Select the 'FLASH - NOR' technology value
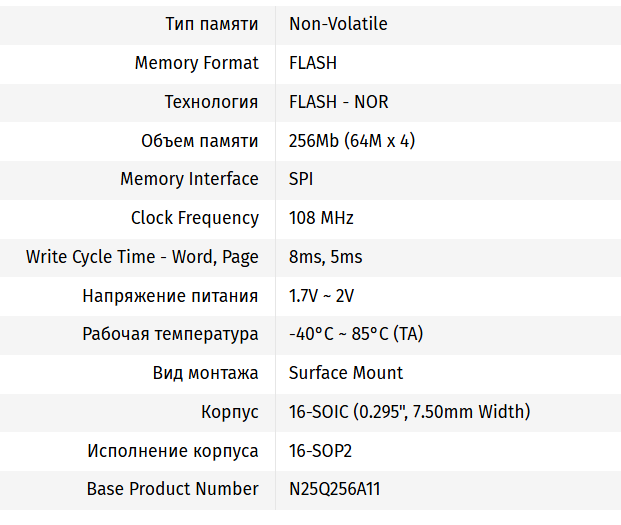 point(338,102)
